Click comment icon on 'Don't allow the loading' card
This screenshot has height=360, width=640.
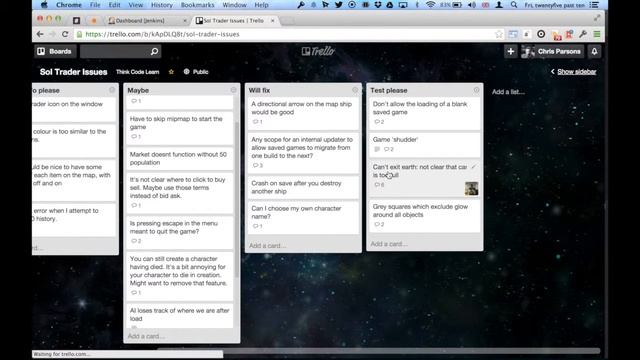[377, 122]
